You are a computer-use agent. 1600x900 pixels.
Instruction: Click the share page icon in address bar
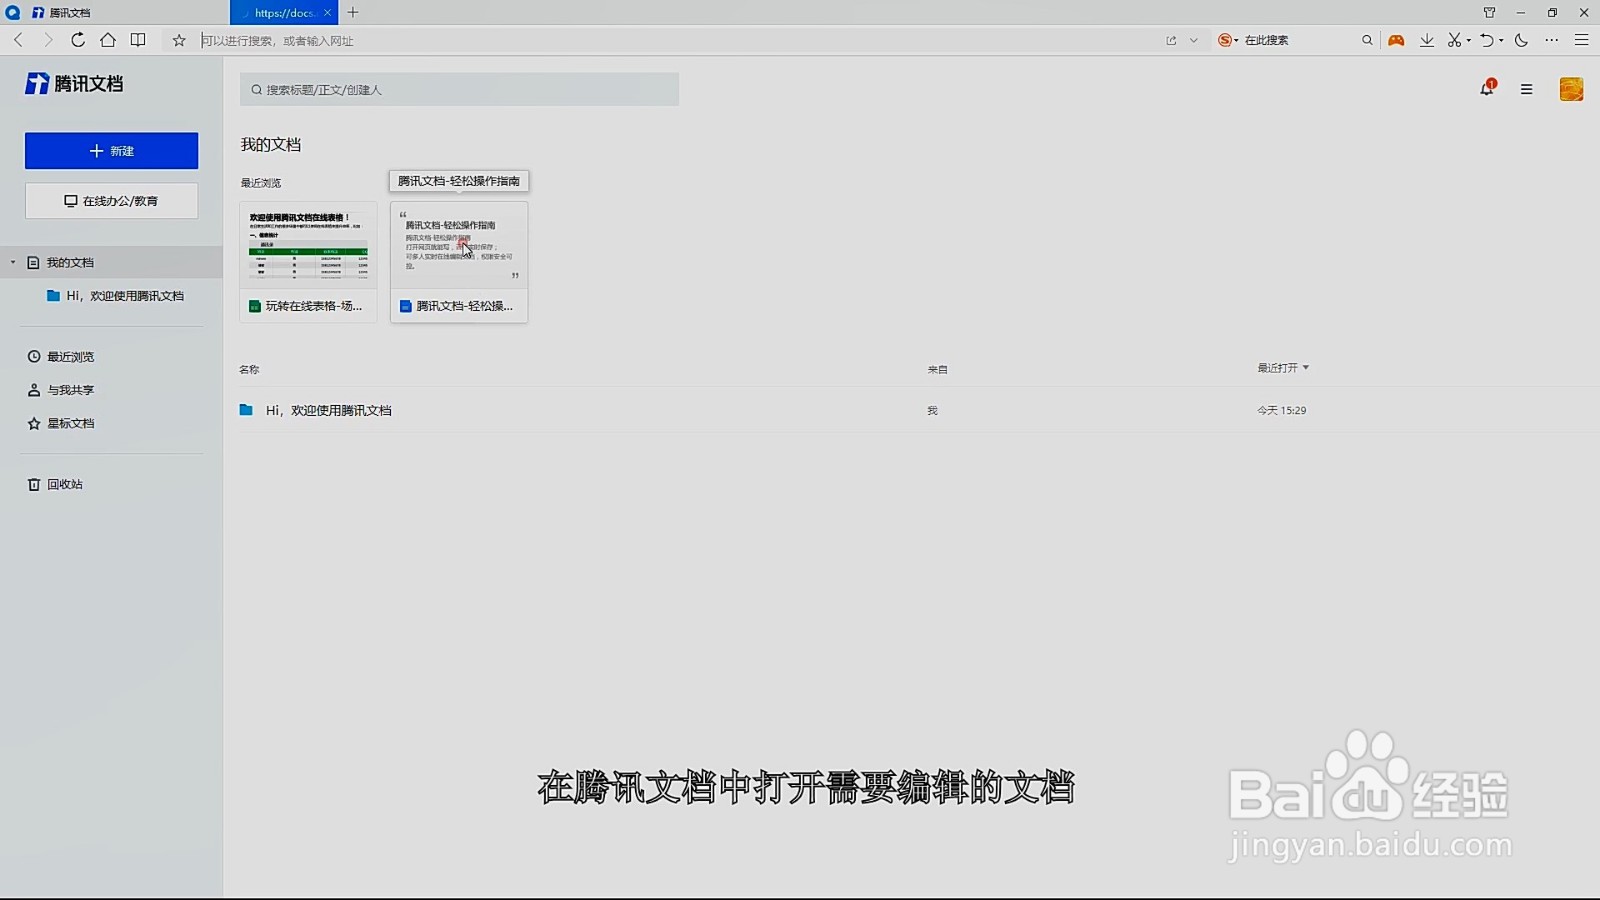coord(1171,40)
